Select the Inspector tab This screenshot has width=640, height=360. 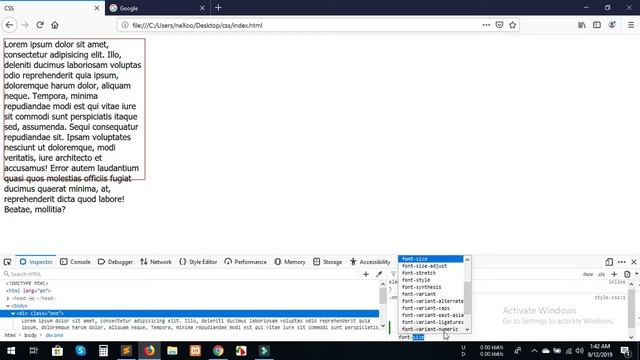(36, 262)
